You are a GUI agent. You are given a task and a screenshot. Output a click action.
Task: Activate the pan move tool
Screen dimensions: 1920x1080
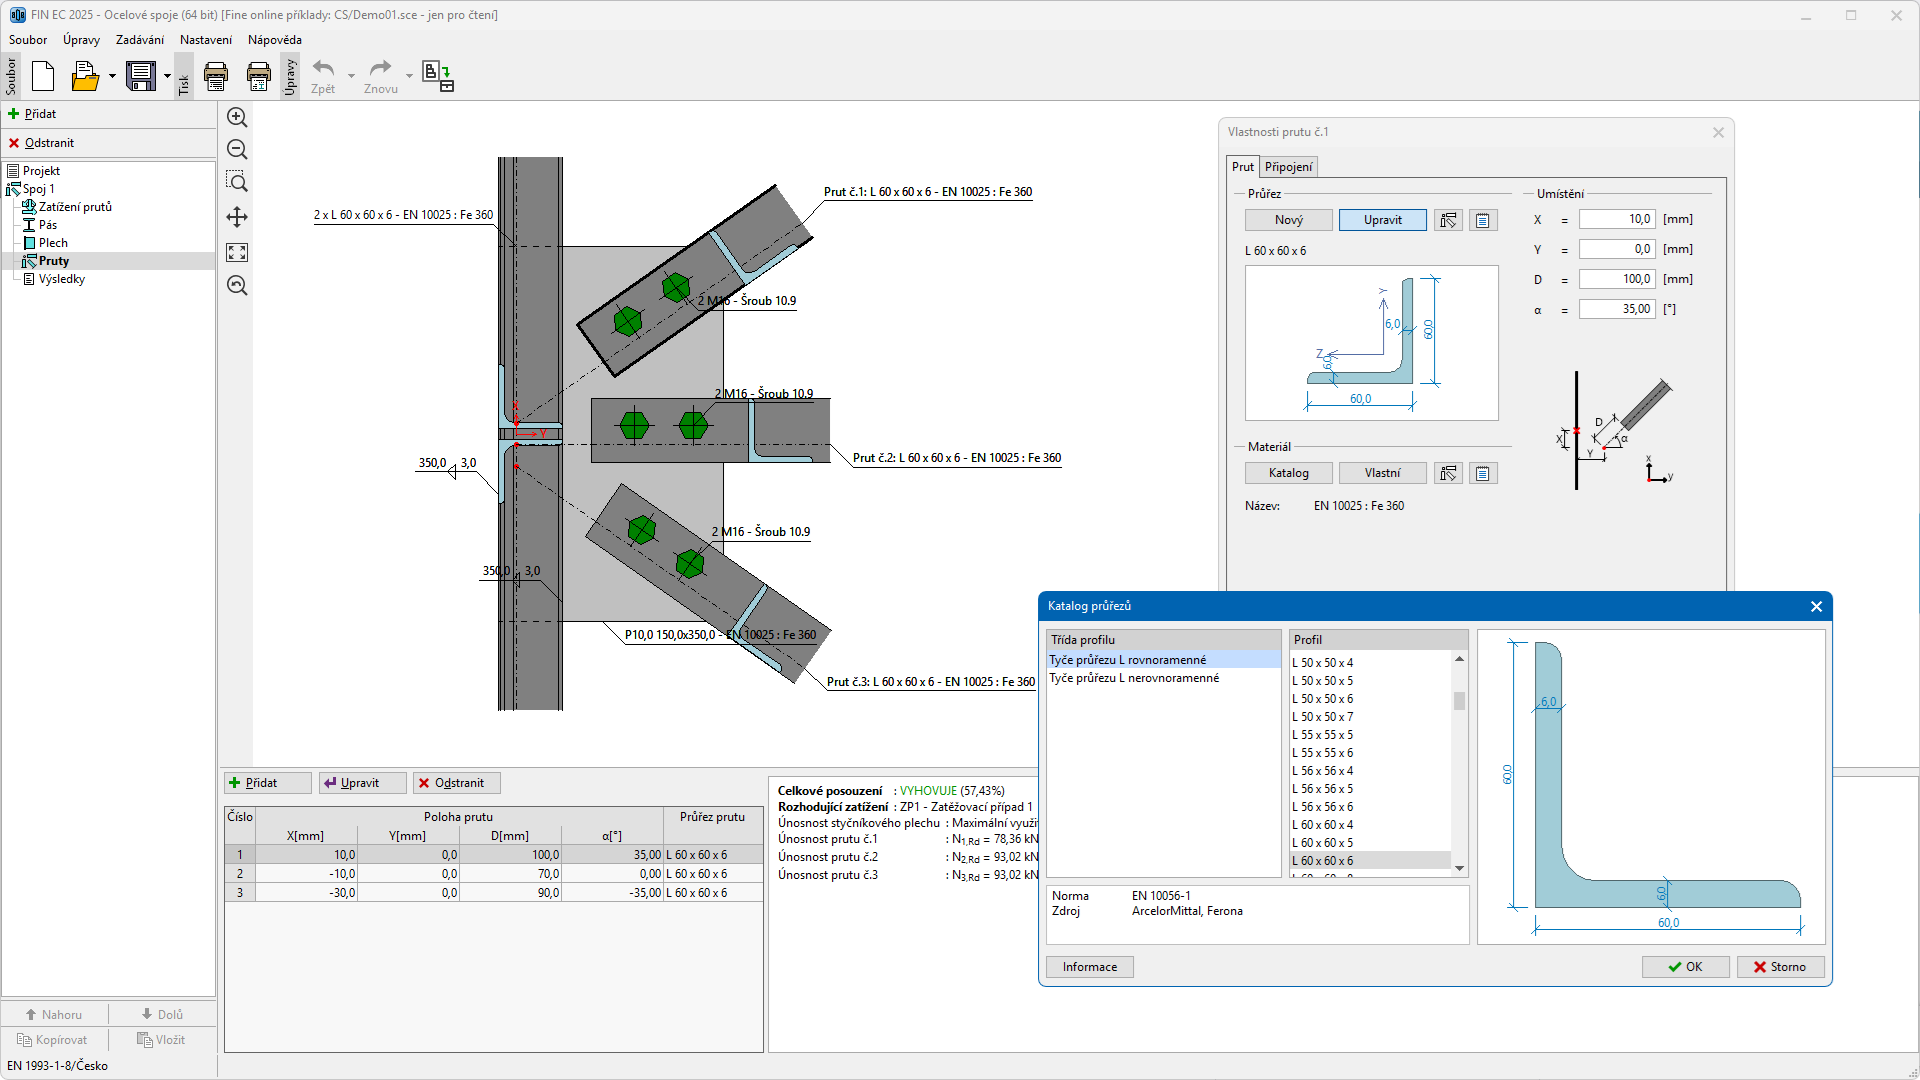[x=237, y=217]
